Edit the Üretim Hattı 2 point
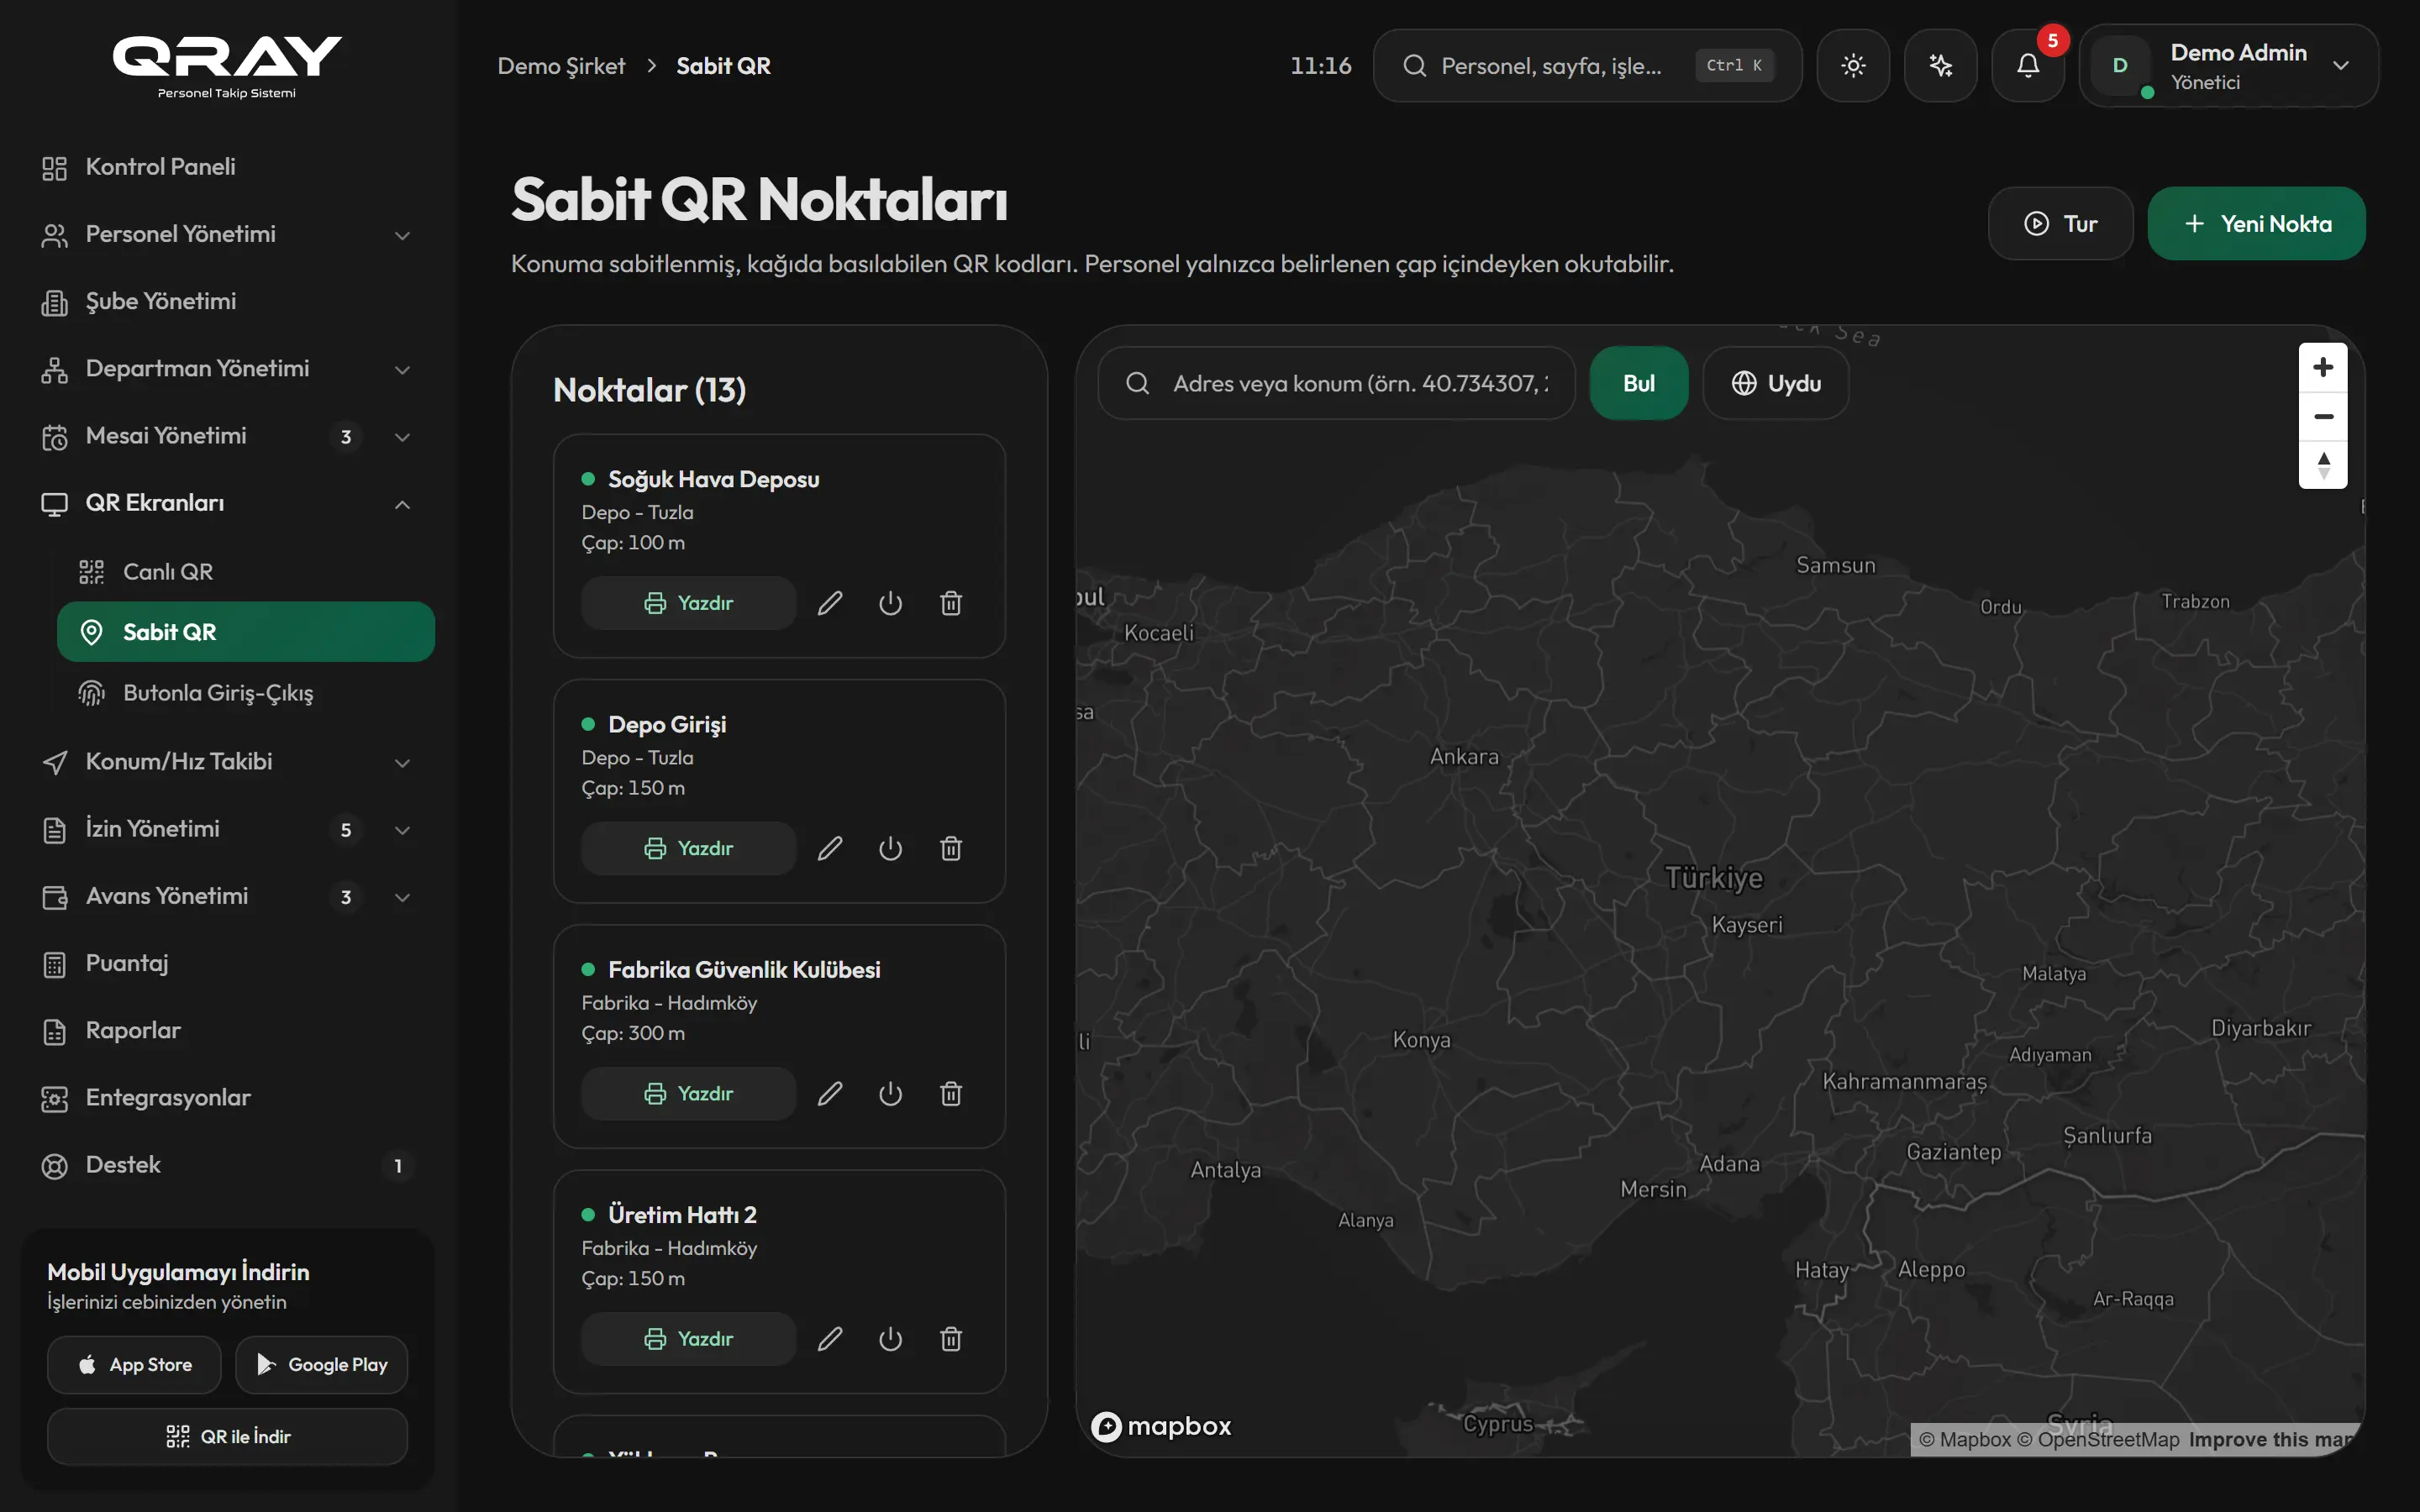This screenshot has height=1512, width=2420. click(x=830, y=1338)
